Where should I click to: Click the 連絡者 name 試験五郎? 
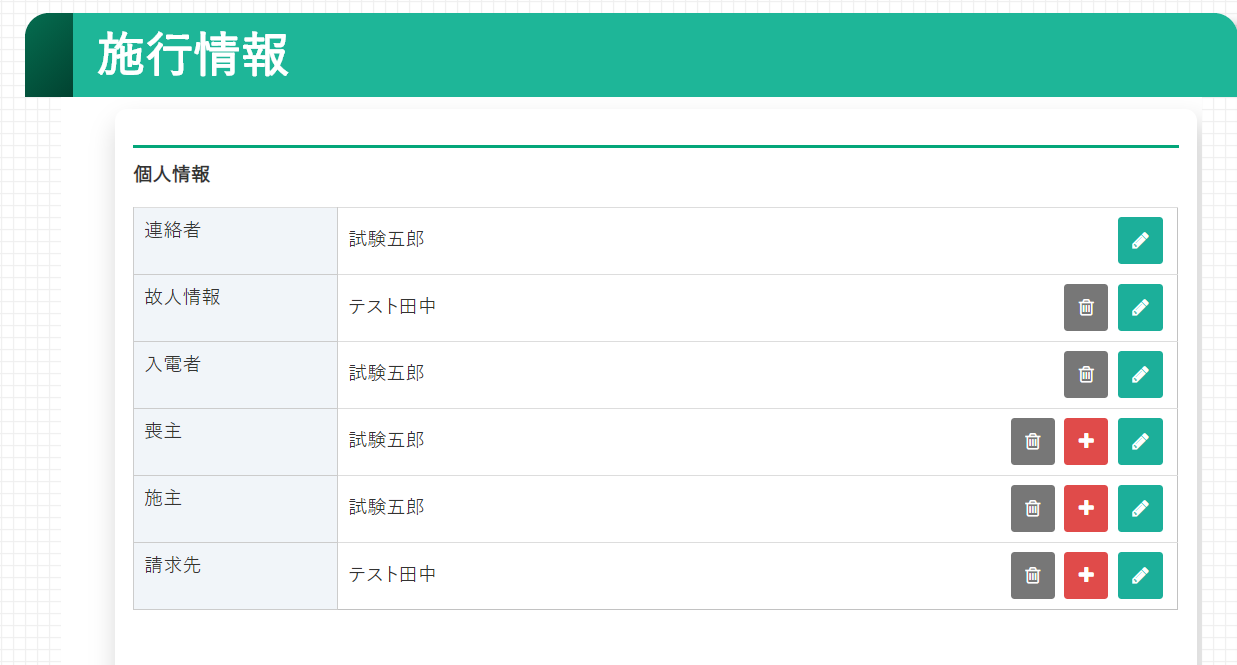coord(387,240)
